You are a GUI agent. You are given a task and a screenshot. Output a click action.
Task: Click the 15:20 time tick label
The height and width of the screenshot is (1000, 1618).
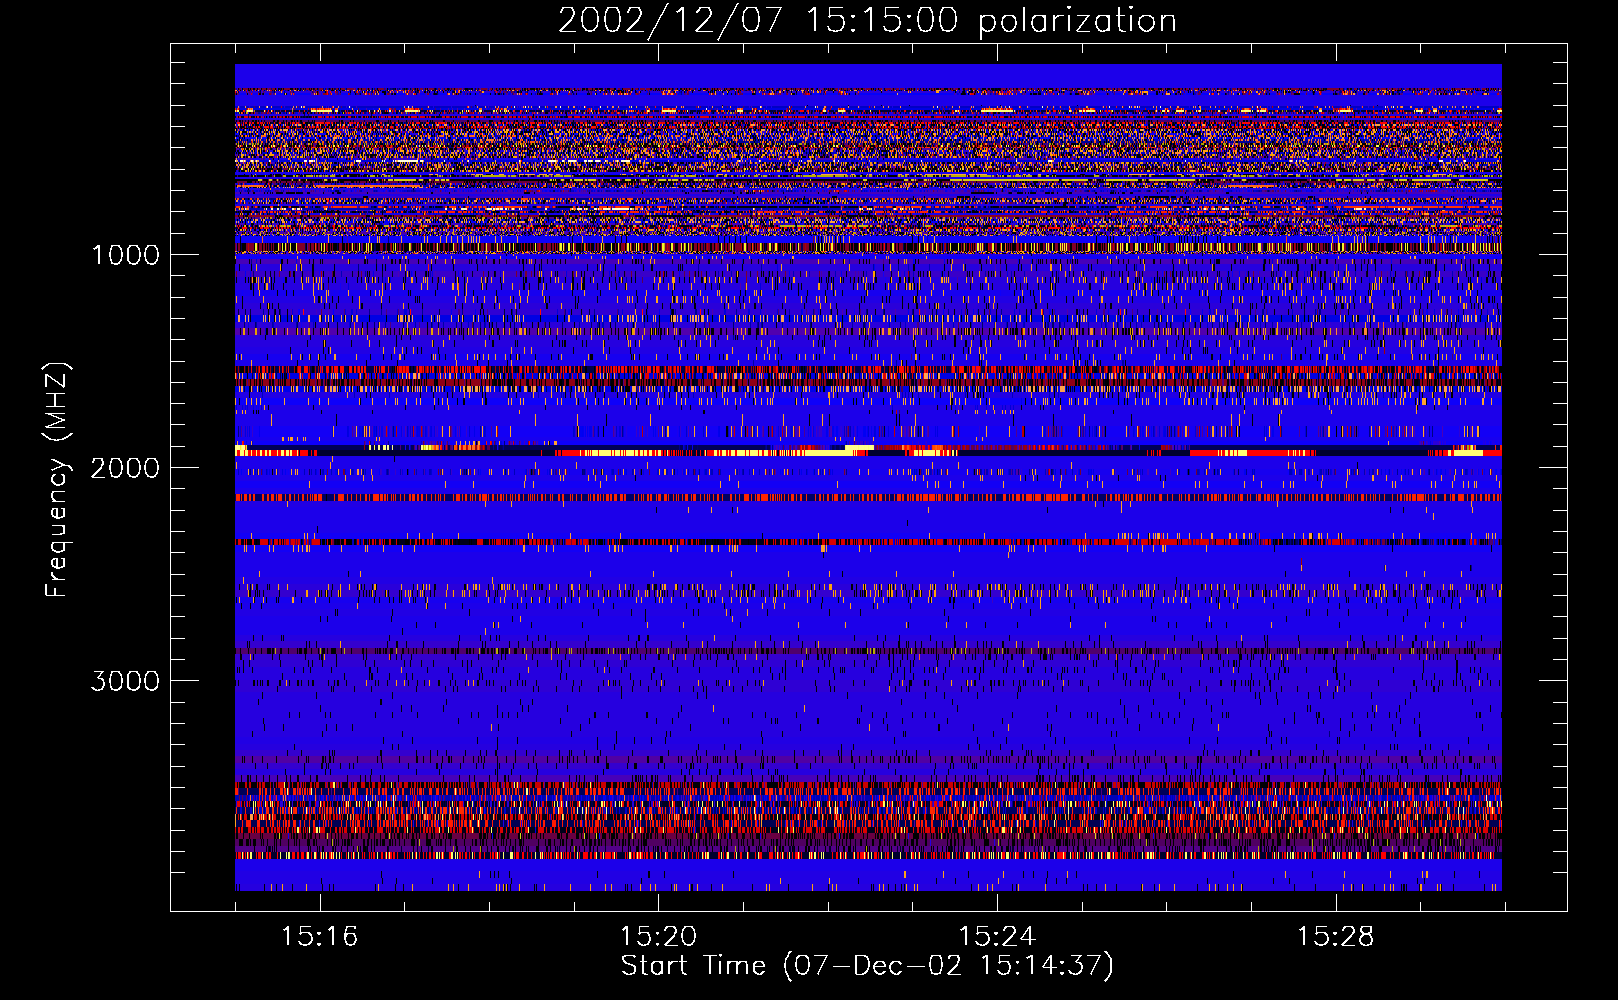point(658,937)
